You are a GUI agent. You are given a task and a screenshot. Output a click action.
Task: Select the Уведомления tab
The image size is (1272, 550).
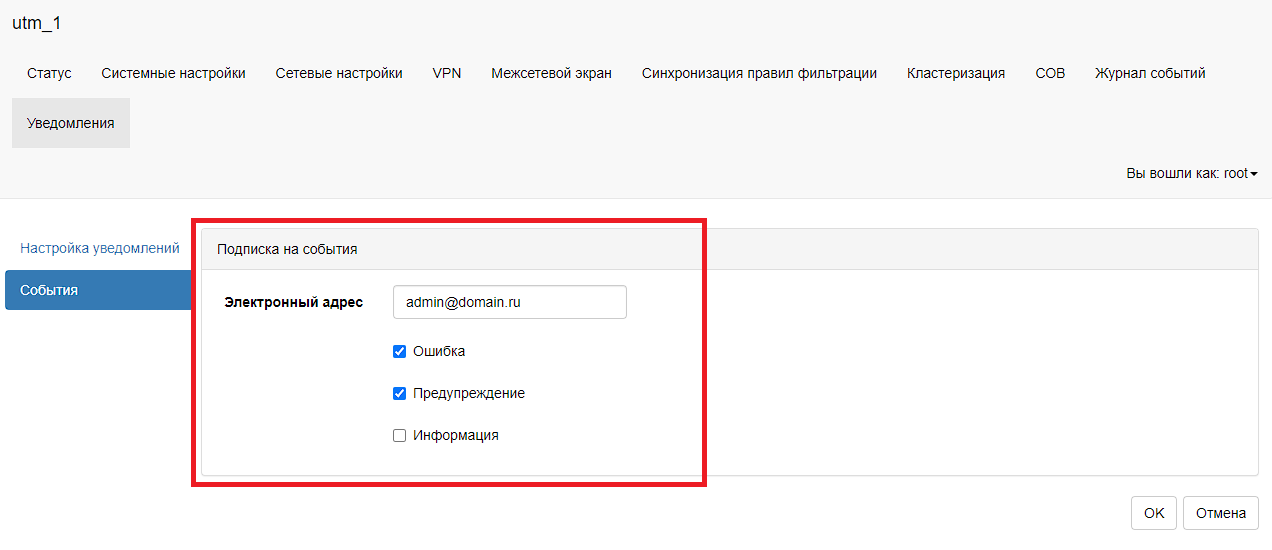[x=71, y=123]
